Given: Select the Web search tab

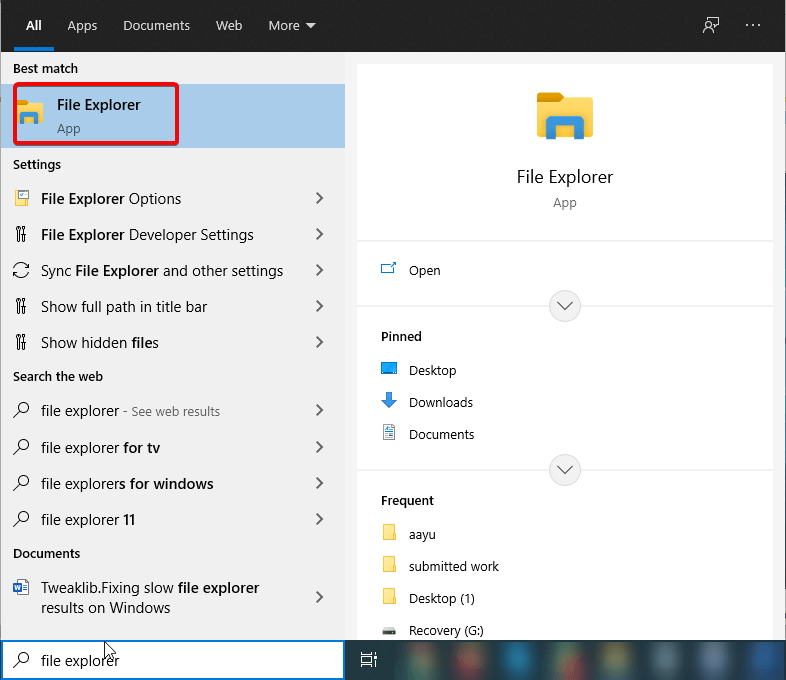Looking at the screenshot, I should (x=229, y=25).
